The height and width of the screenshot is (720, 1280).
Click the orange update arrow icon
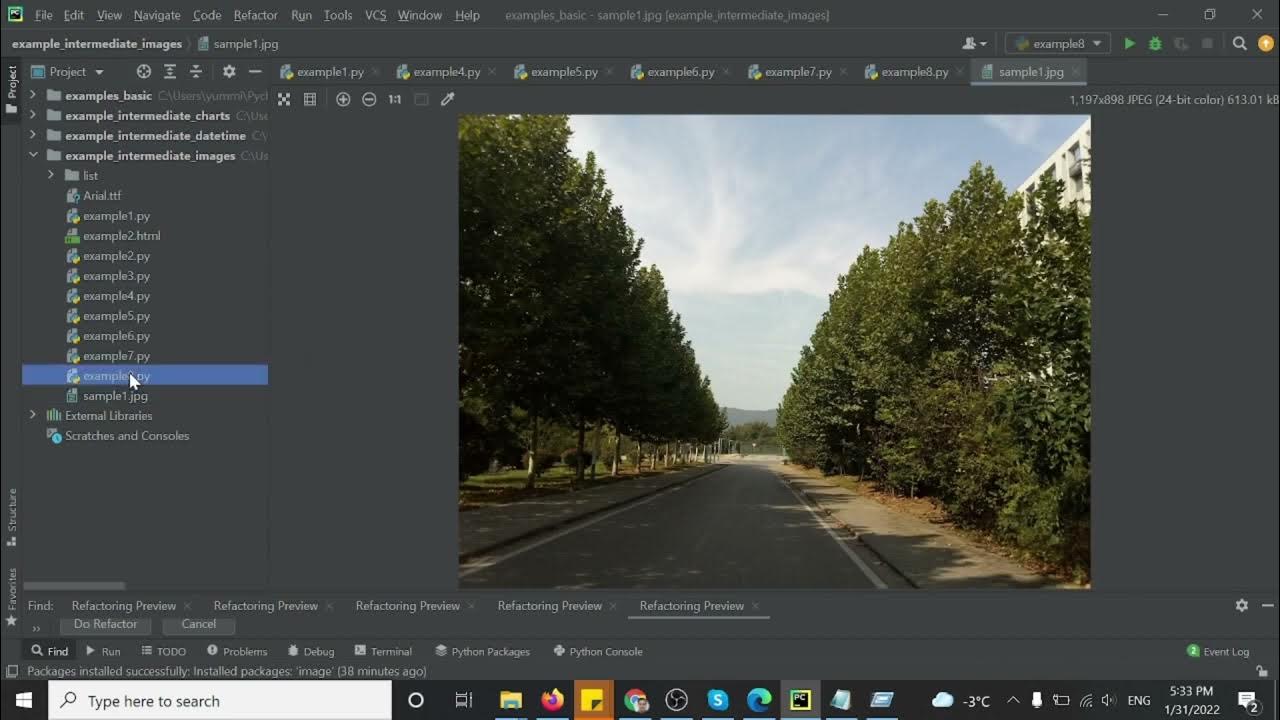[1266, 44]
